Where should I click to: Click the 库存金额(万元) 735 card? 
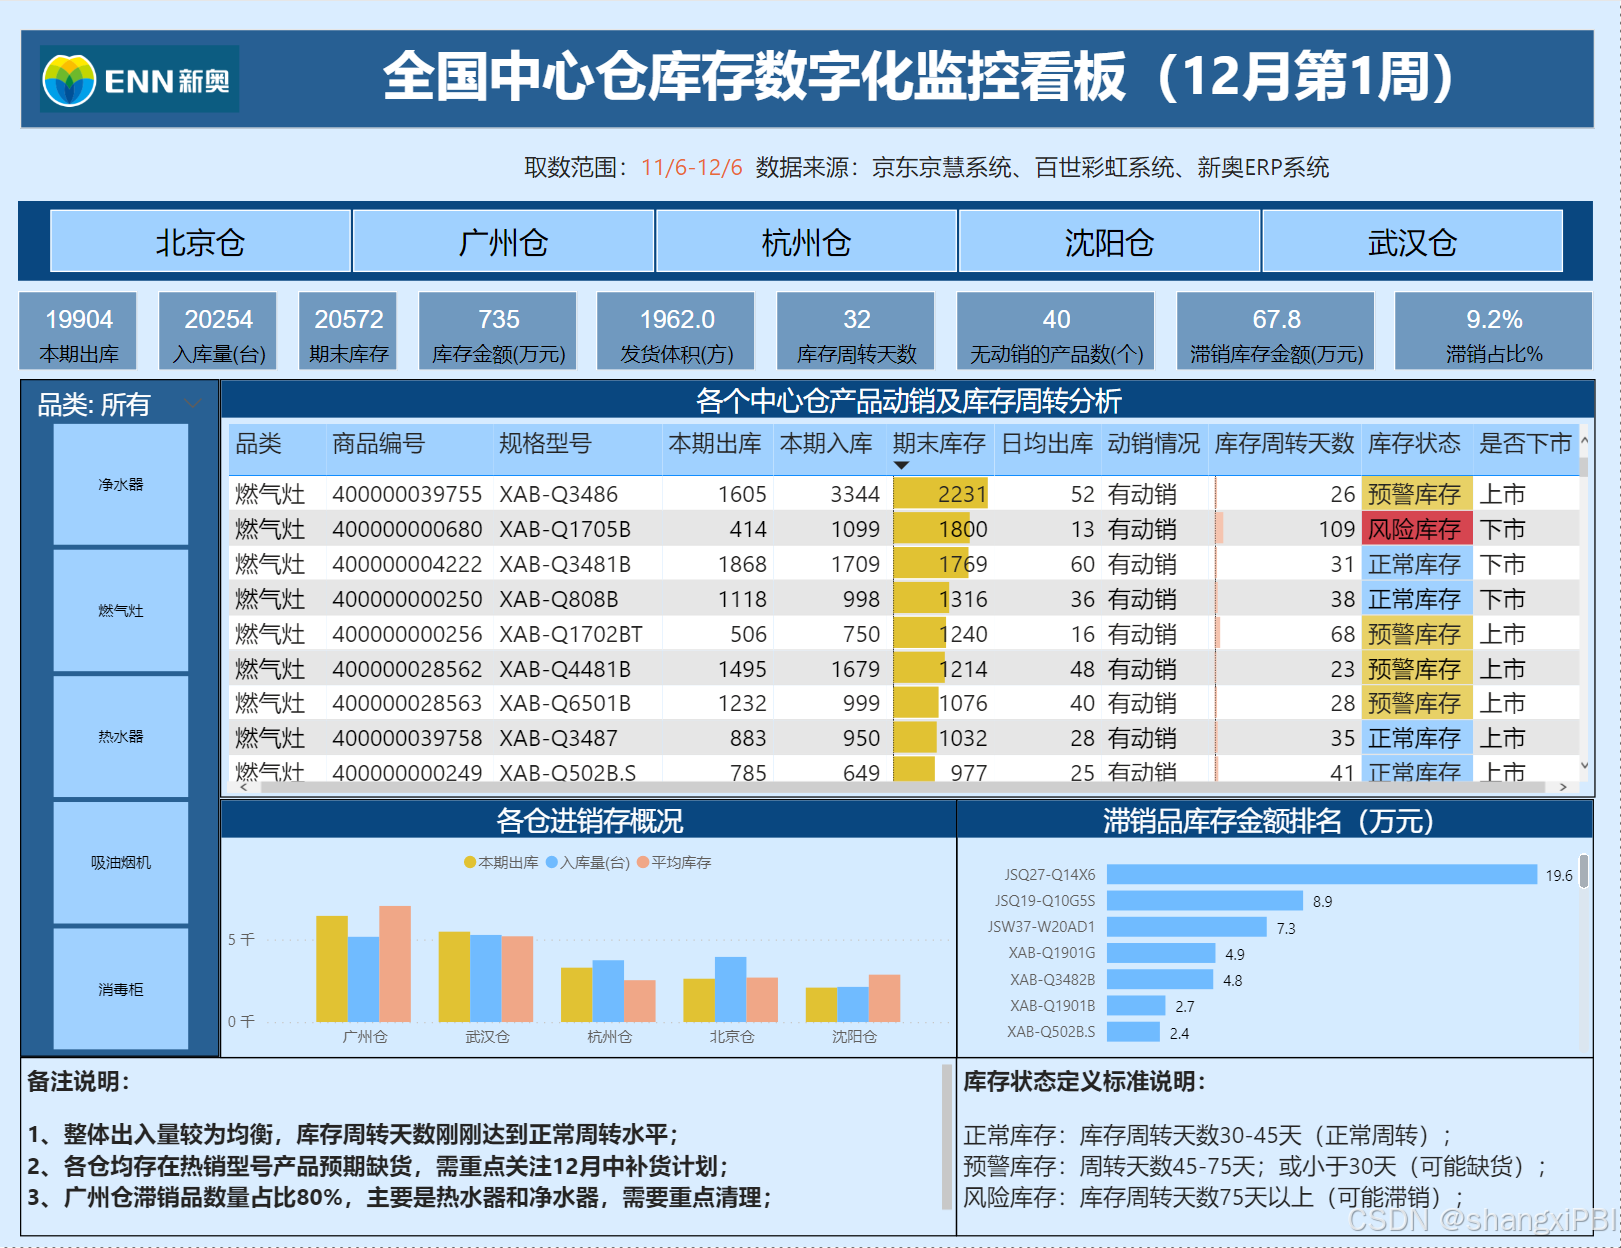point(498,331)
